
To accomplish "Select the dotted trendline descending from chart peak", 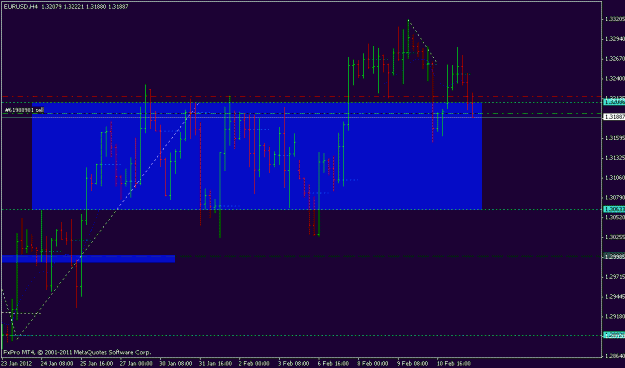I will pos(423,42).
